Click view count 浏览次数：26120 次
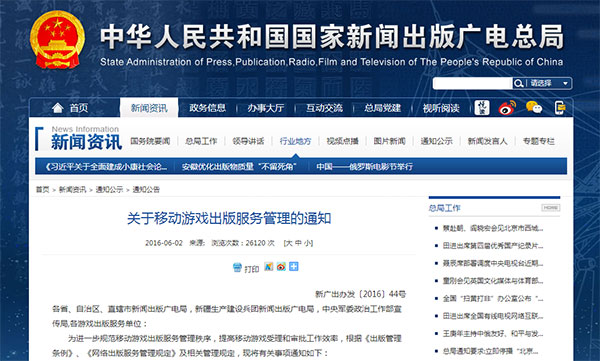 tap(243, 243)
